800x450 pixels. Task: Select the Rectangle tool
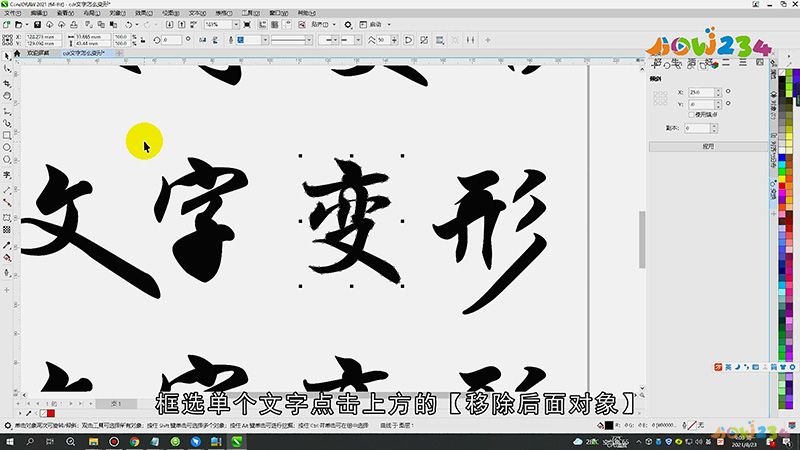[x=7, y=135]
